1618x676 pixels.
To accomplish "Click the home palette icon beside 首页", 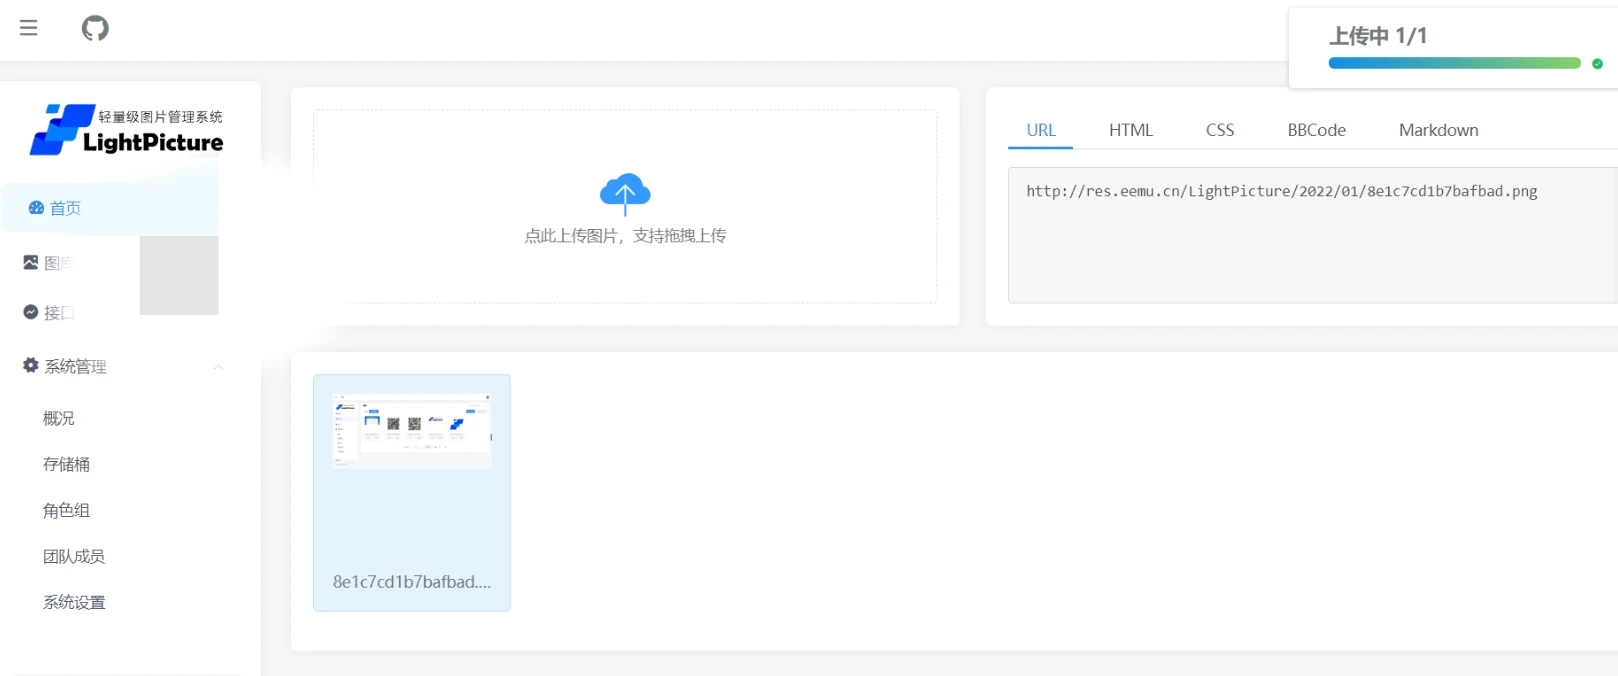I will click(36, 208).
